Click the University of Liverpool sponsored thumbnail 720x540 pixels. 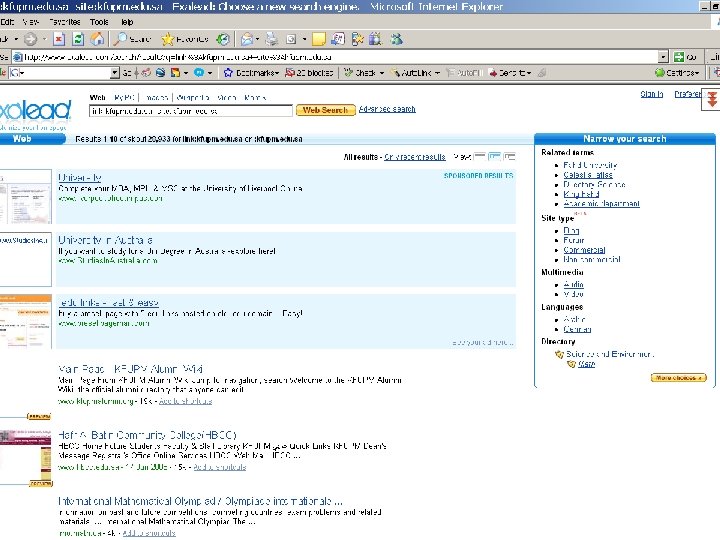tap(26, 197)
